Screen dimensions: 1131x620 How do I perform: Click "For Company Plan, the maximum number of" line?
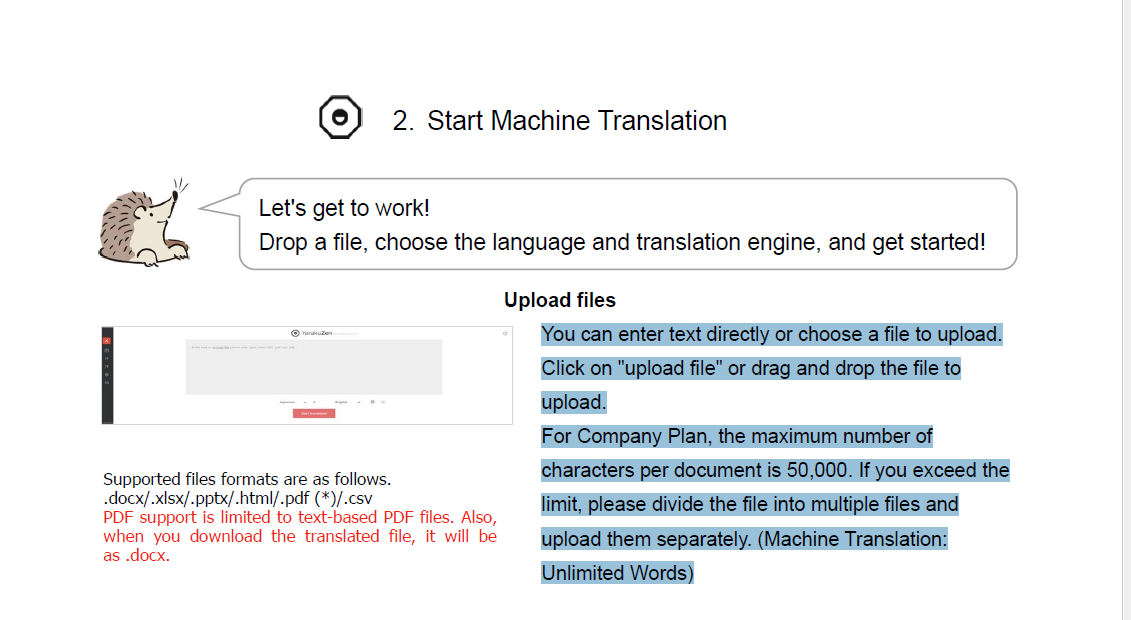click(736, 436)
